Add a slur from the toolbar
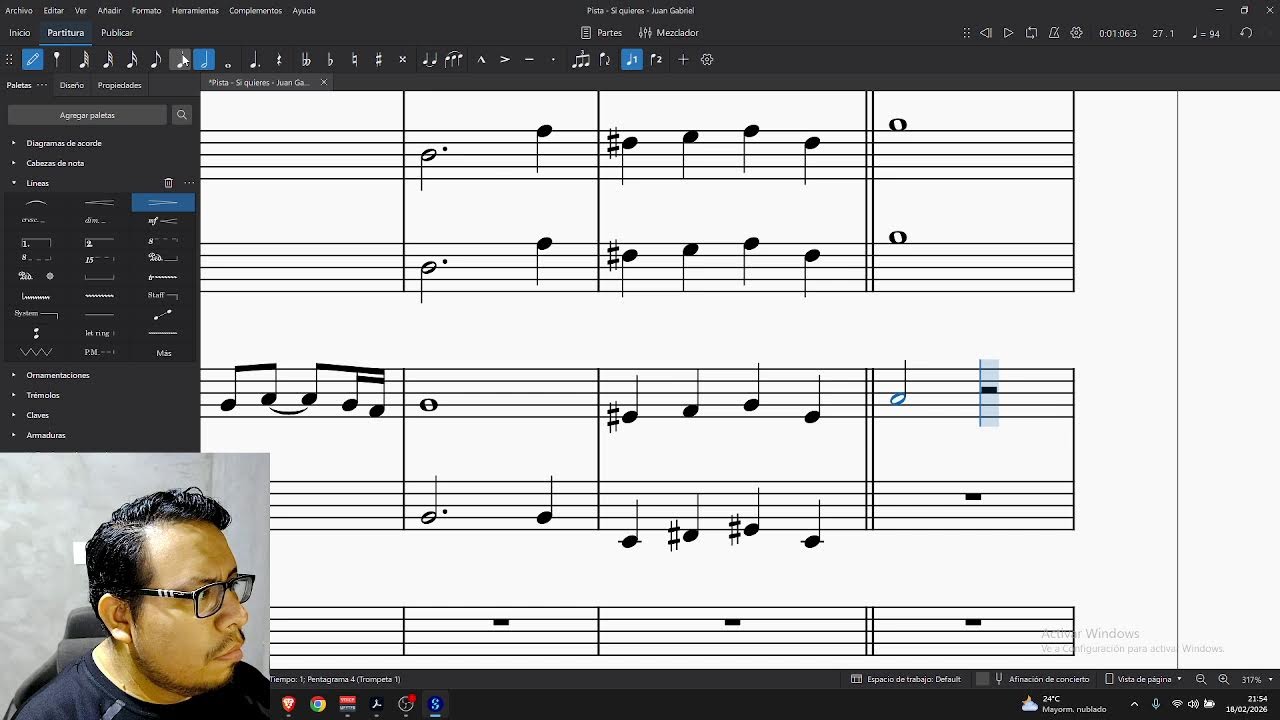The image size is (1280, 720). (453, 60)
